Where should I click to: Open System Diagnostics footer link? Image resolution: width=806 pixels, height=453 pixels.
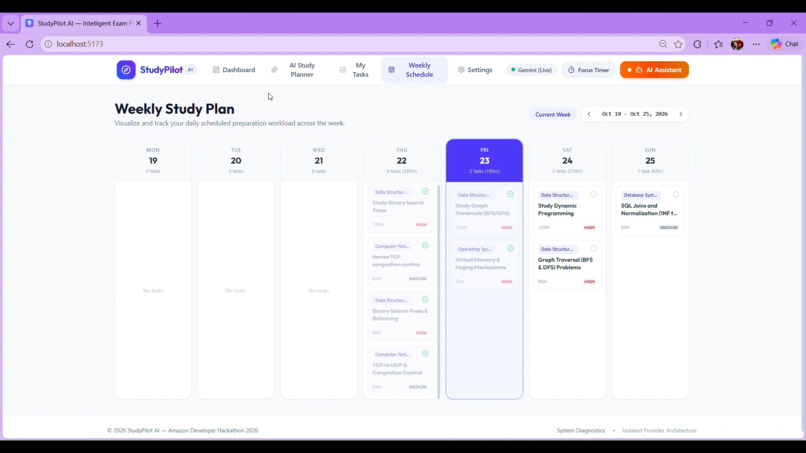(581, 430)
